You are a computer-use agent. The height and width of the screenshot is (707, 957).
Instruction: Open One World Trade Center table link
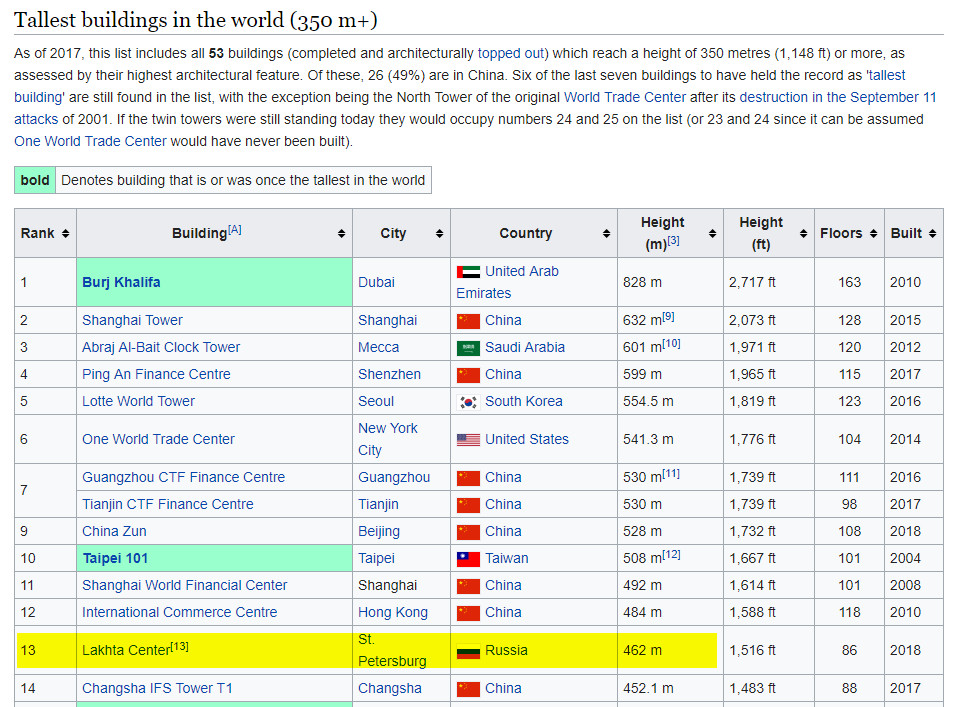click(x=159, y=439)
